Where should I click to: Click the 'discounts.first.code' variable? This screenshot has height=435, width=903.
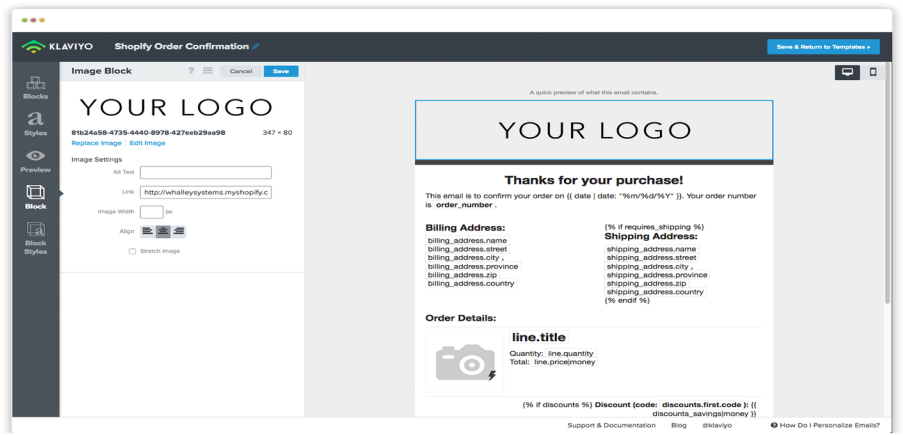click(x=699, y=404)
